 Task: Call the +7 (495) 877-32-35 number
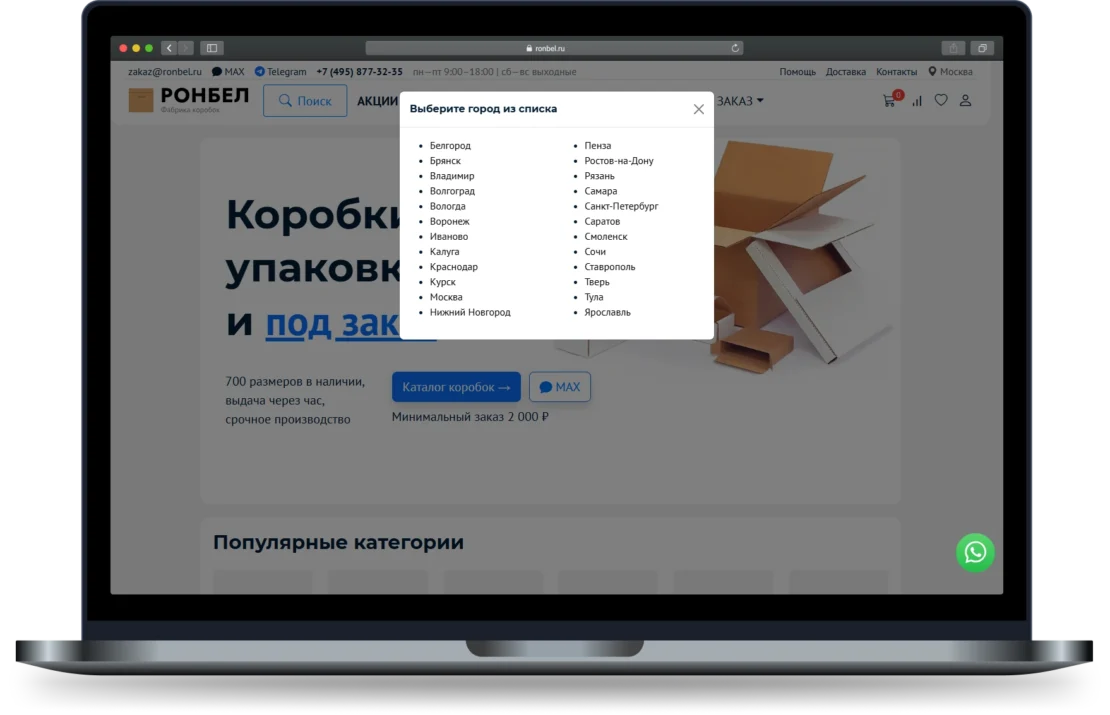coord(359,72)
